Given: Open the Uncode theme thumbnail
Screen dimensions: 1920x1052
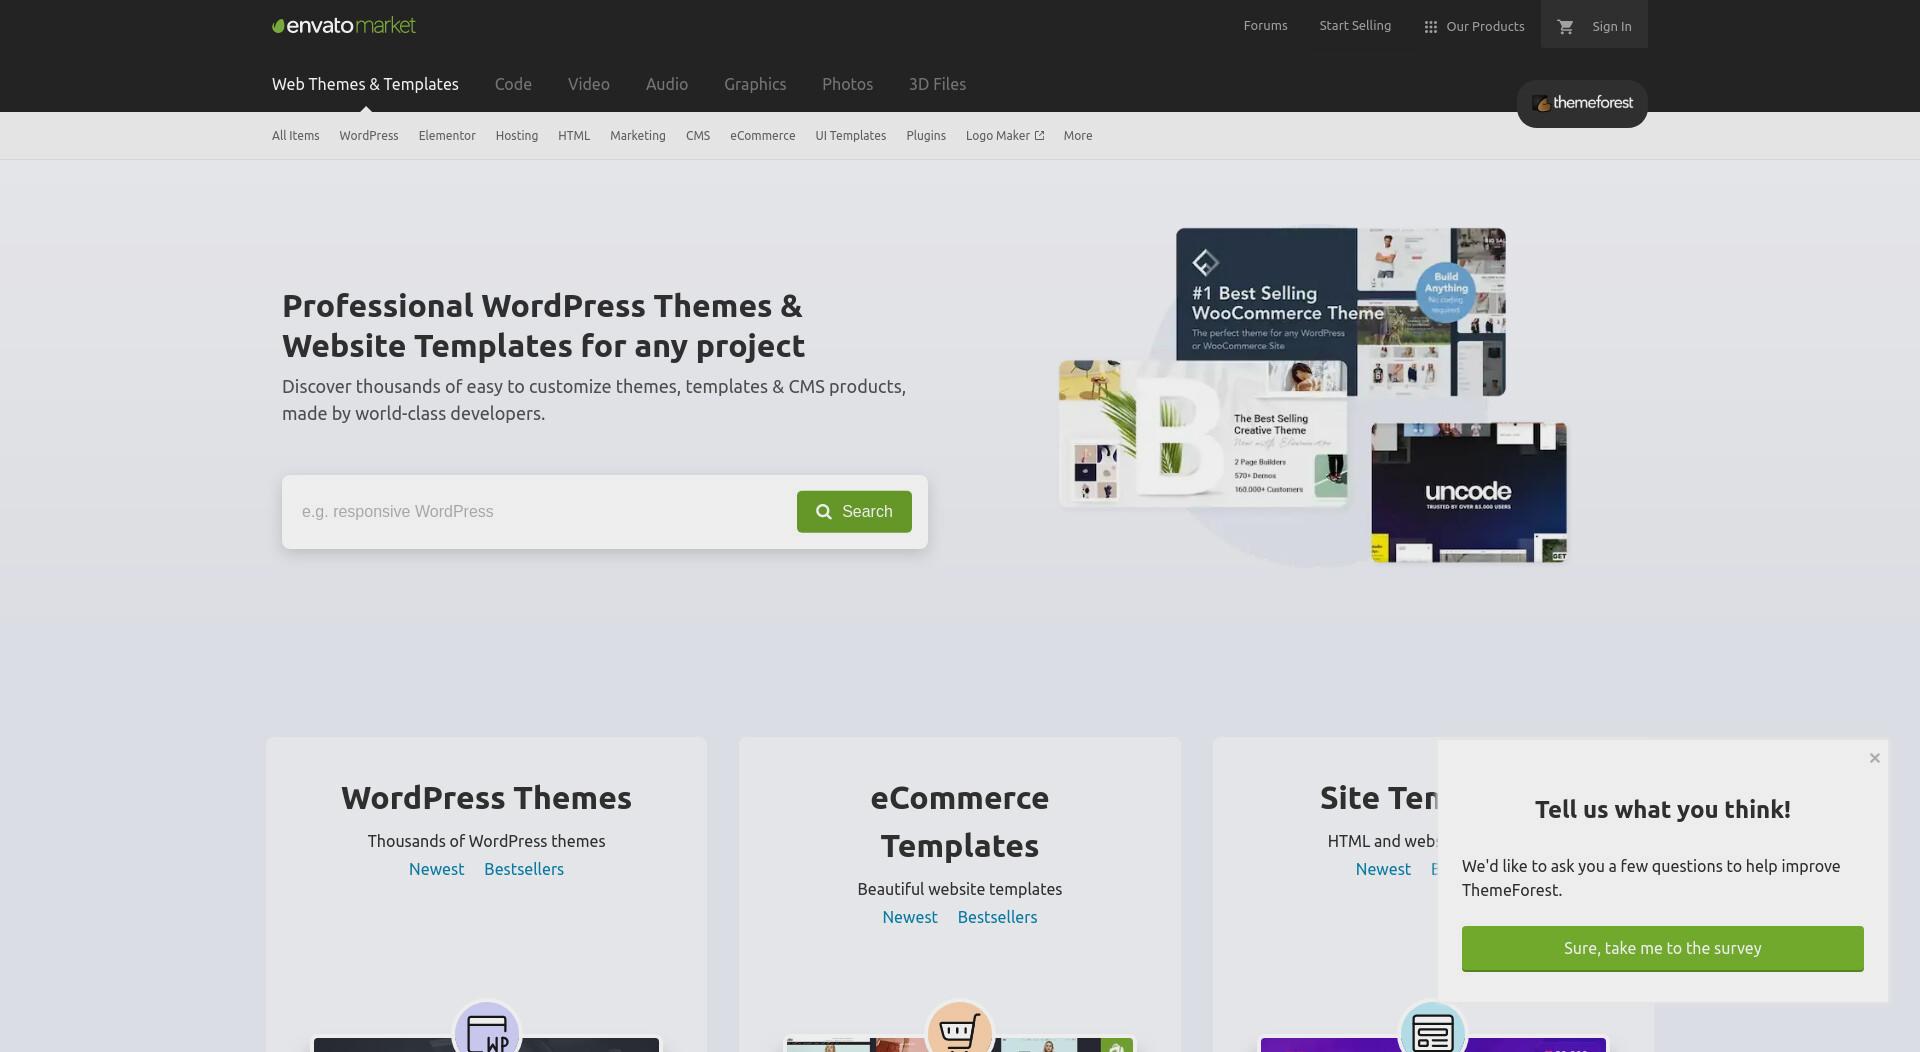Looking at the screenshot, I should [1469, 492].
